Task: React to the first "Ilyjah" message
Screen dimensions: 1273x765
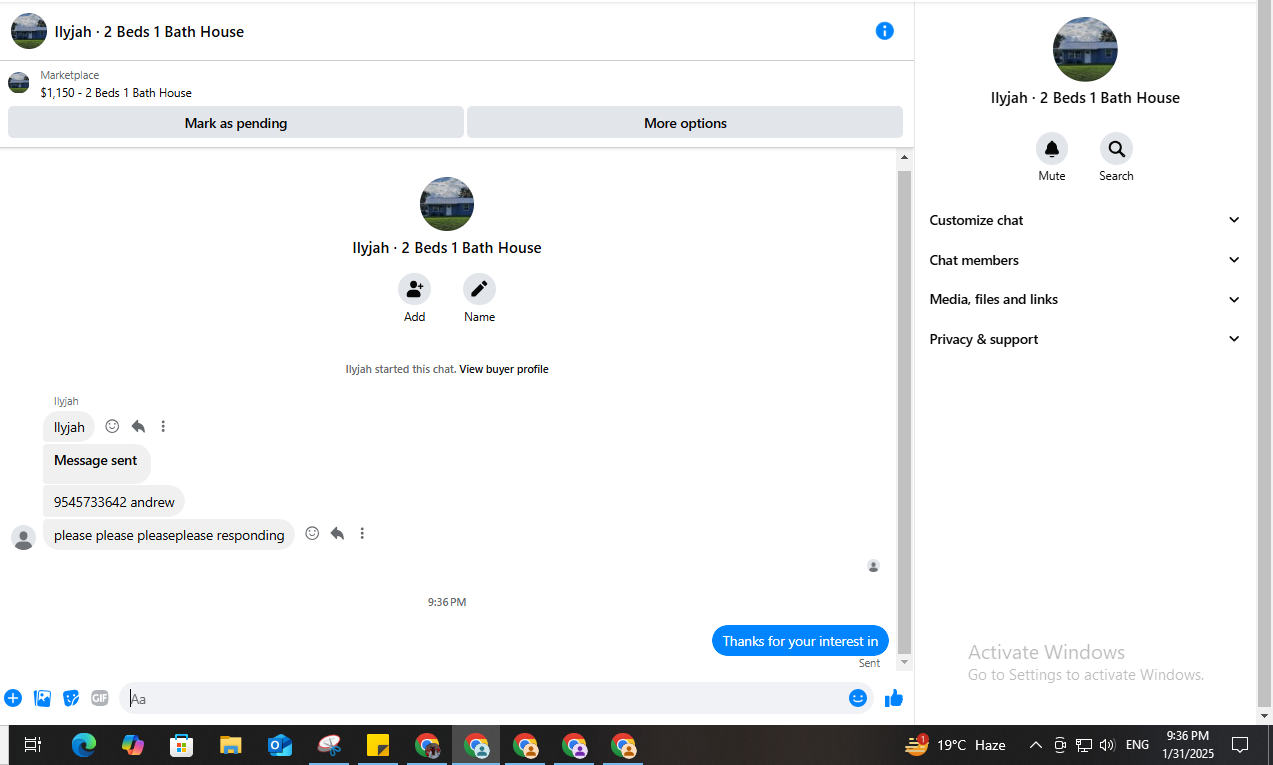Action: click(112, 426)
